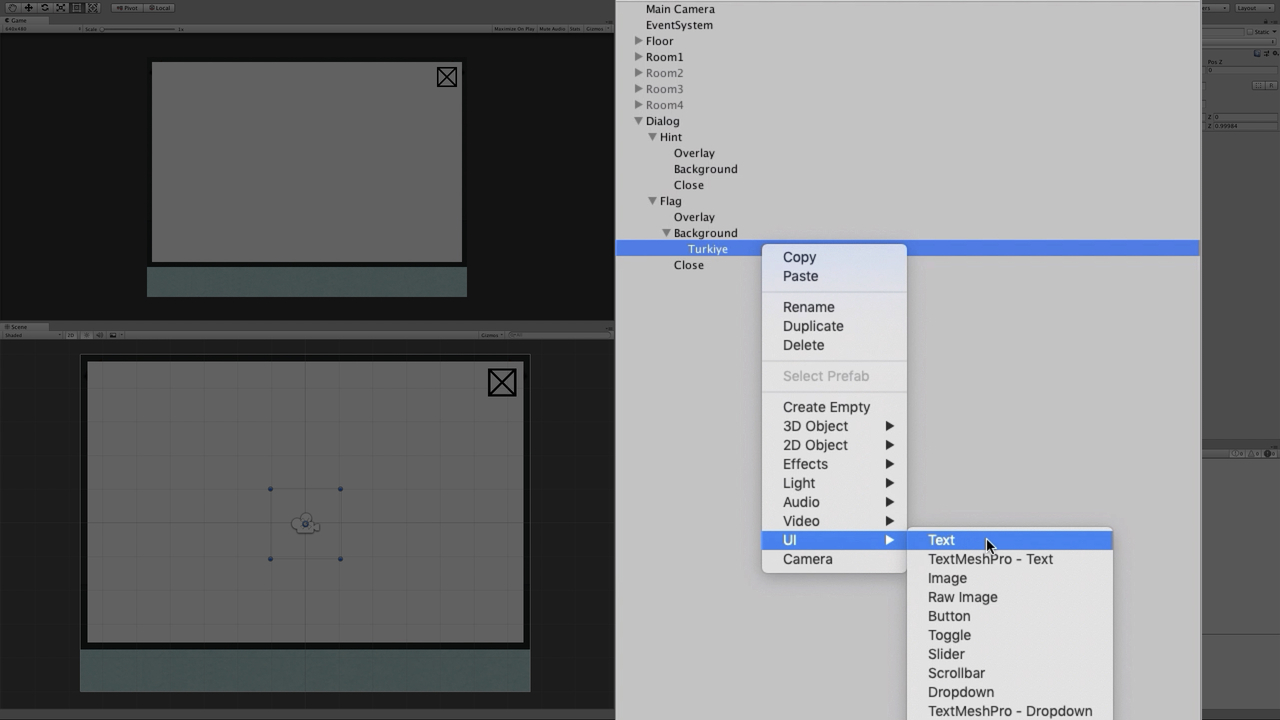Viewport: 1280px width, 720px height.
Task: Click the Pos Z input field
Action: coord(1240,70)
